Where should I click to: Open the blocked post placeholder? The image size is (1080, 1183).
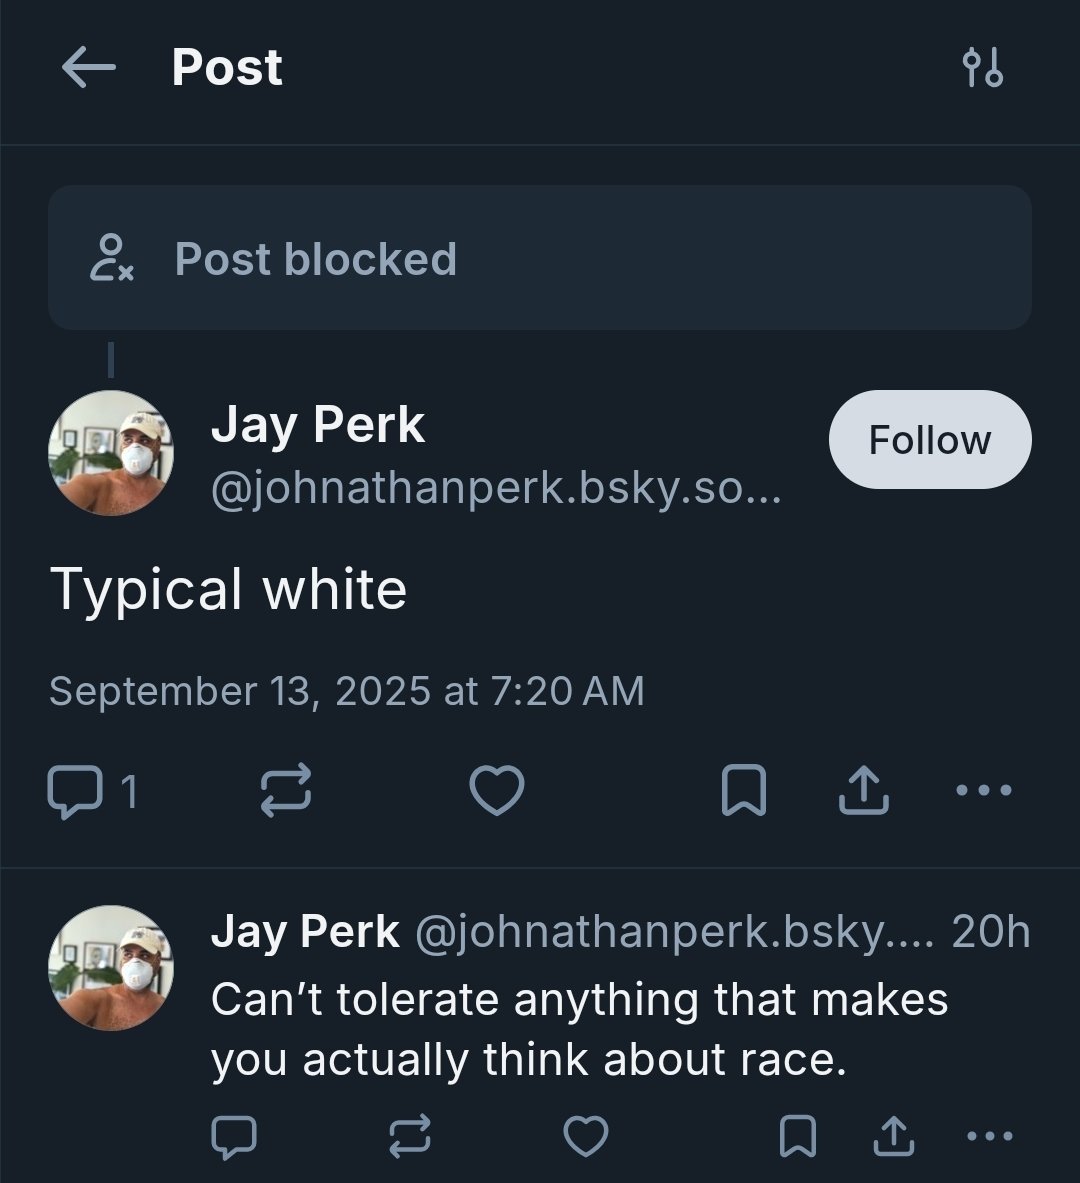tap(540, 258)
